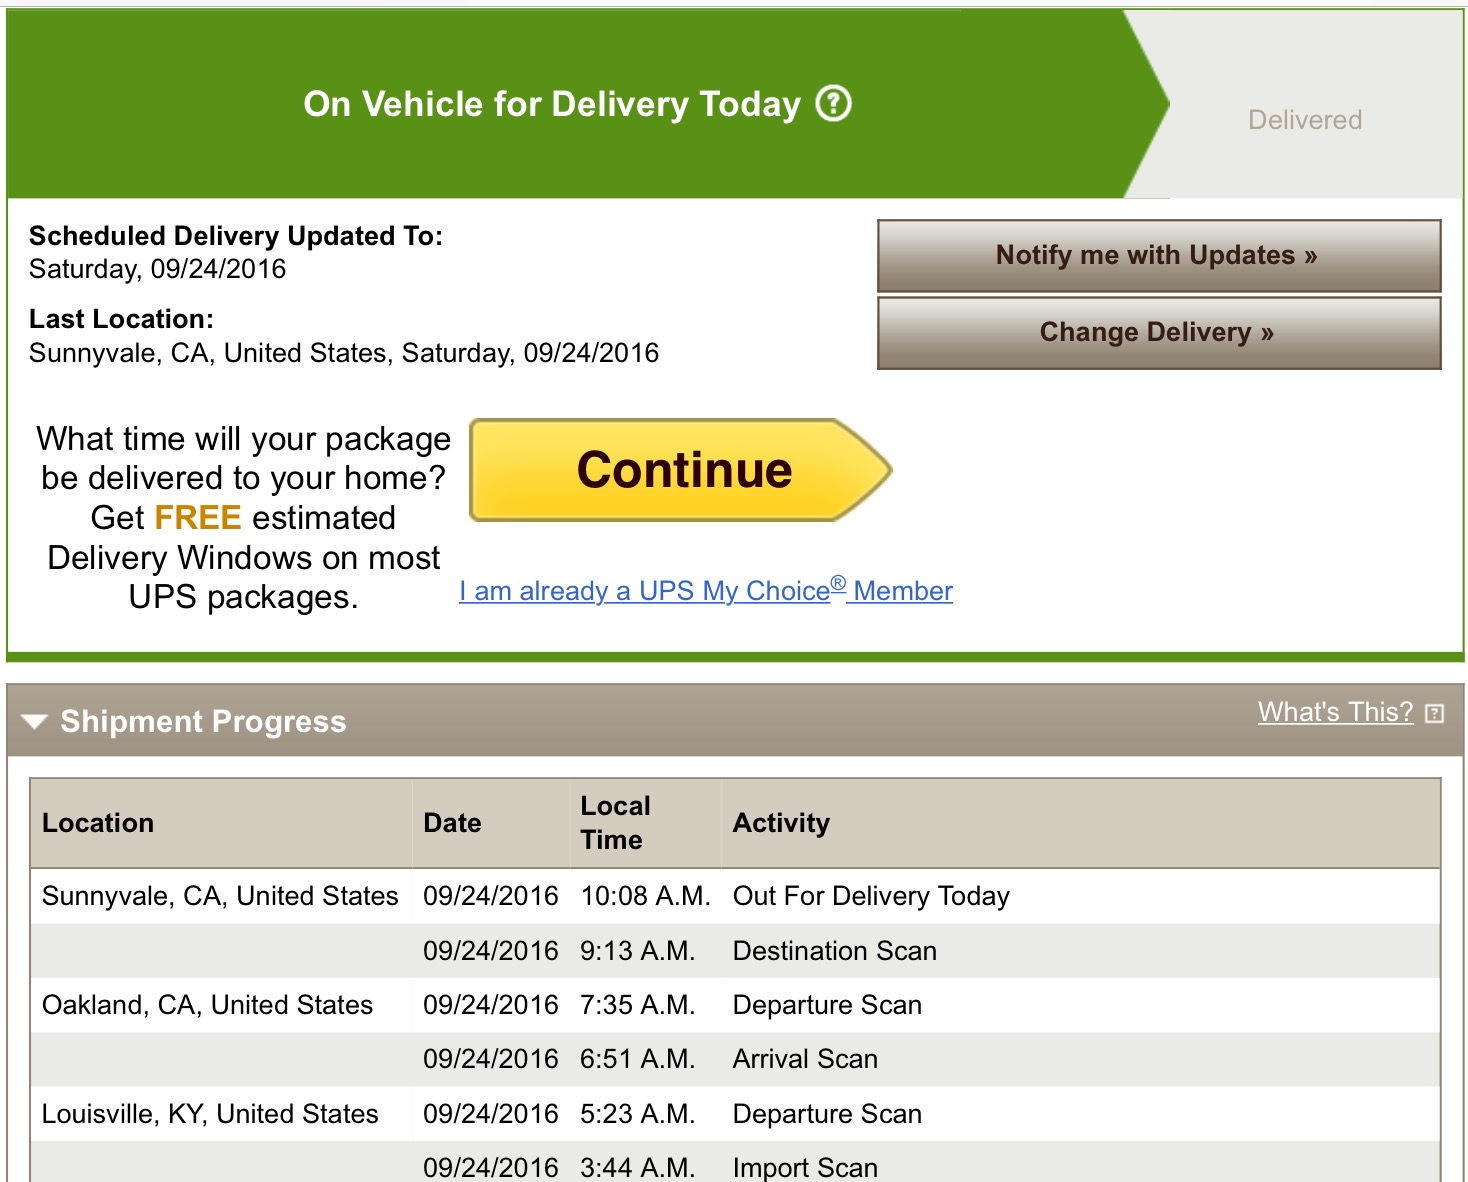Open the What's This? link
Screen dimensions: 1468x1182
coord(1336,712)
